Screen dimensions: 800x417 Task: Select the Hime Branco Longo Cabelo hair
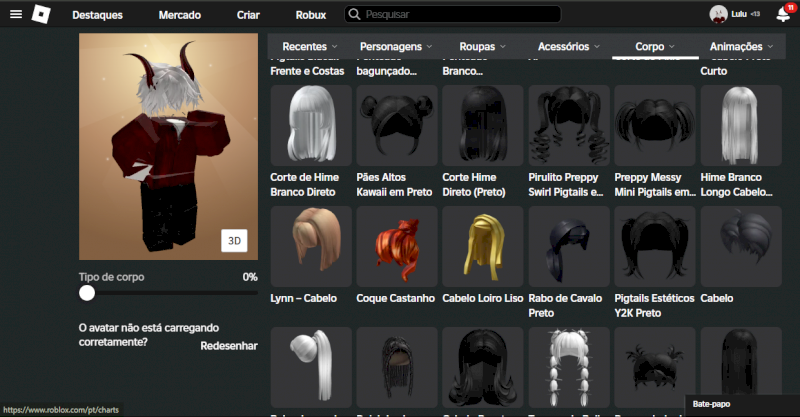[741, 126]
